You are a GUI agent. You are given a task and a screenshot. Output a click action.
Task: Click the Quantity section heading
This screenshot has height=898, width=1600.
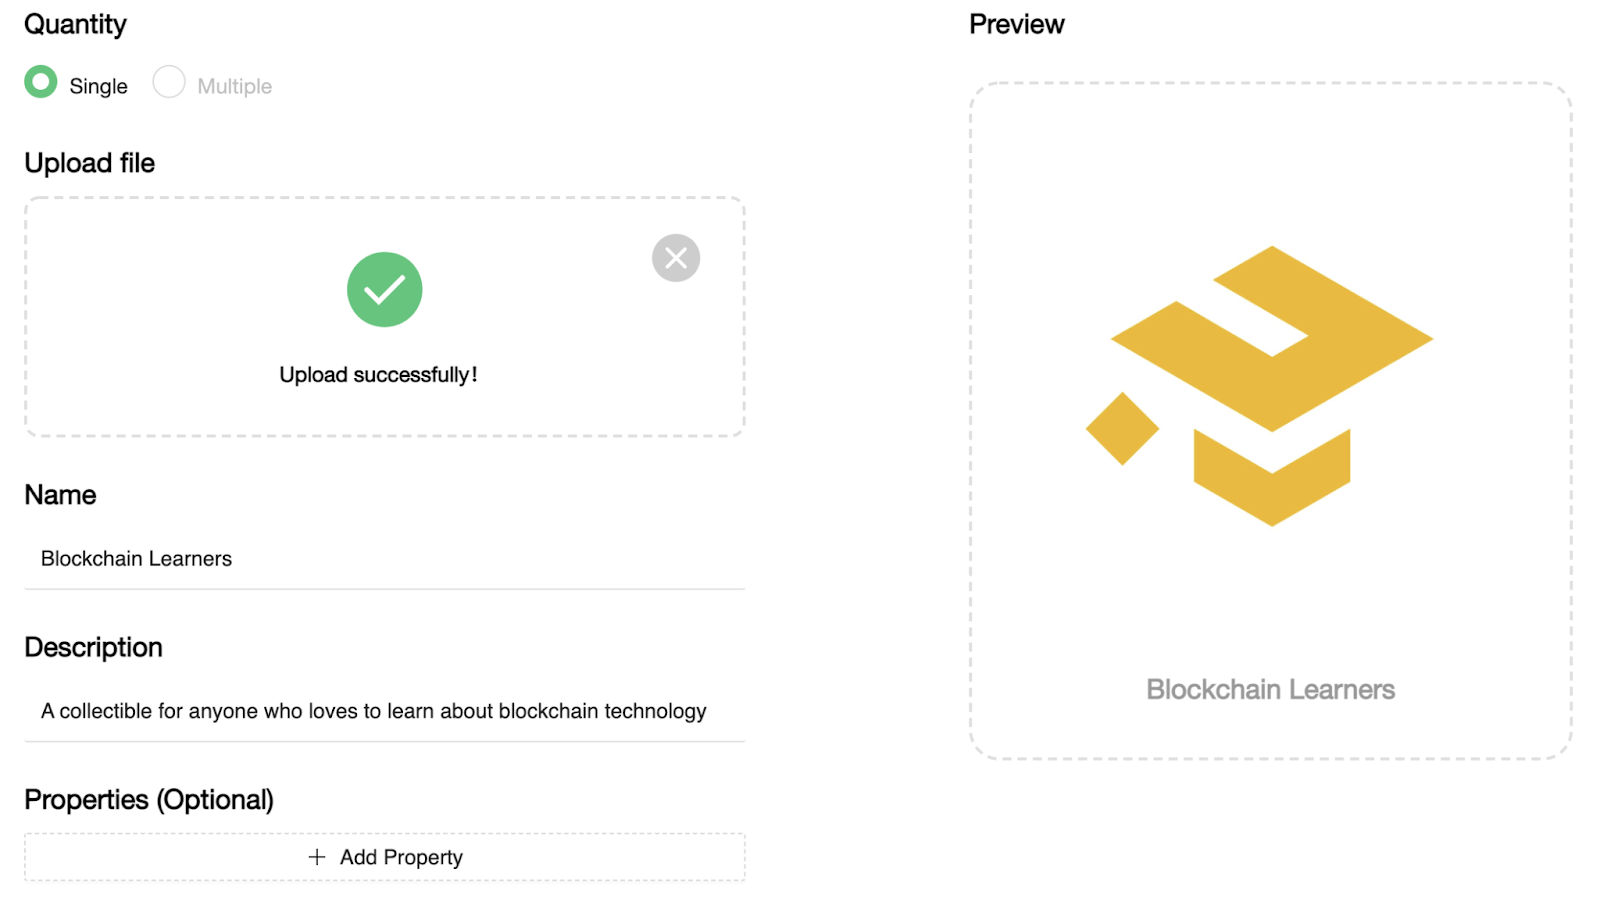click(x=75, y=24)
